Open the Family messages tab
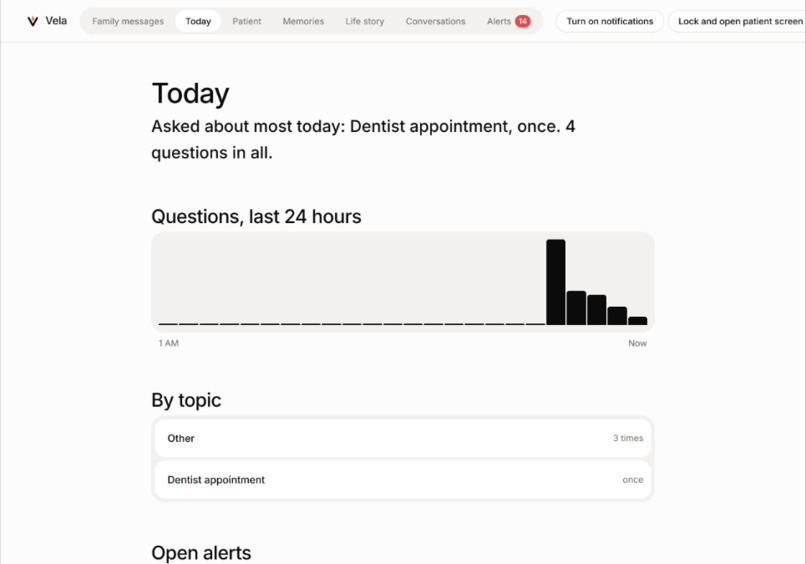Screen dimensions: 806x564 click(128, 21)
